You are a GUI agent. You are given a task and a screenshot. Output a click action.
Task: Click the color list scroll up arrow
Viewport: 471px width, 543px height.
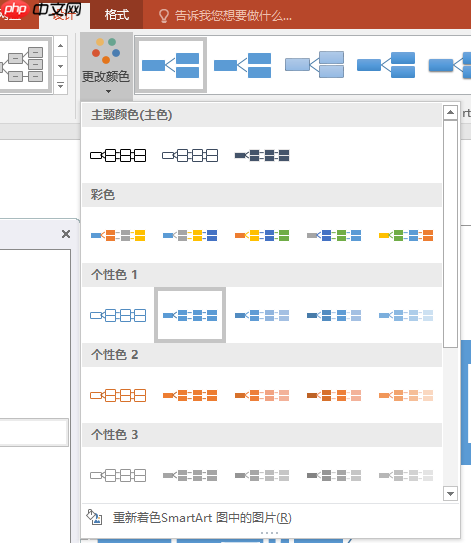click(x=450, y=112)
